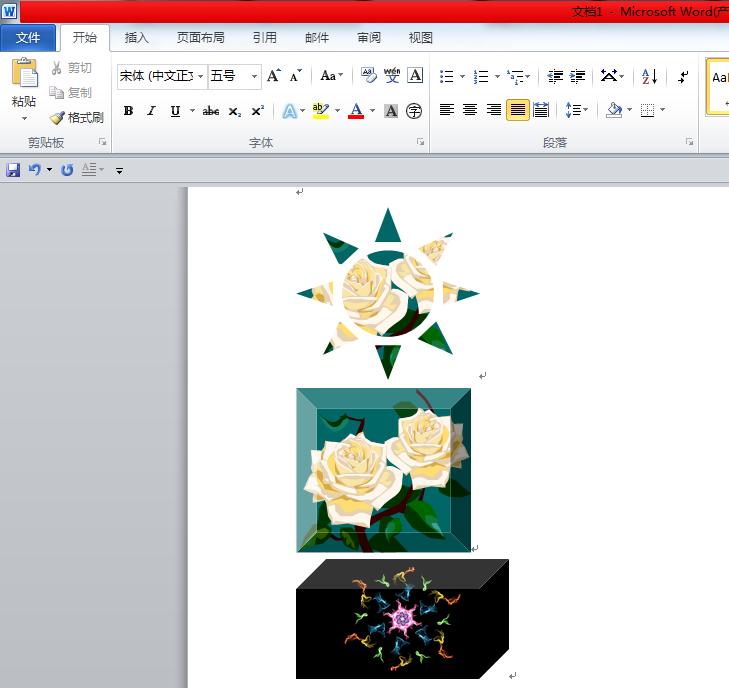
Task: Open Customize Quick Access Toolbar arrow
Action: 119,171
